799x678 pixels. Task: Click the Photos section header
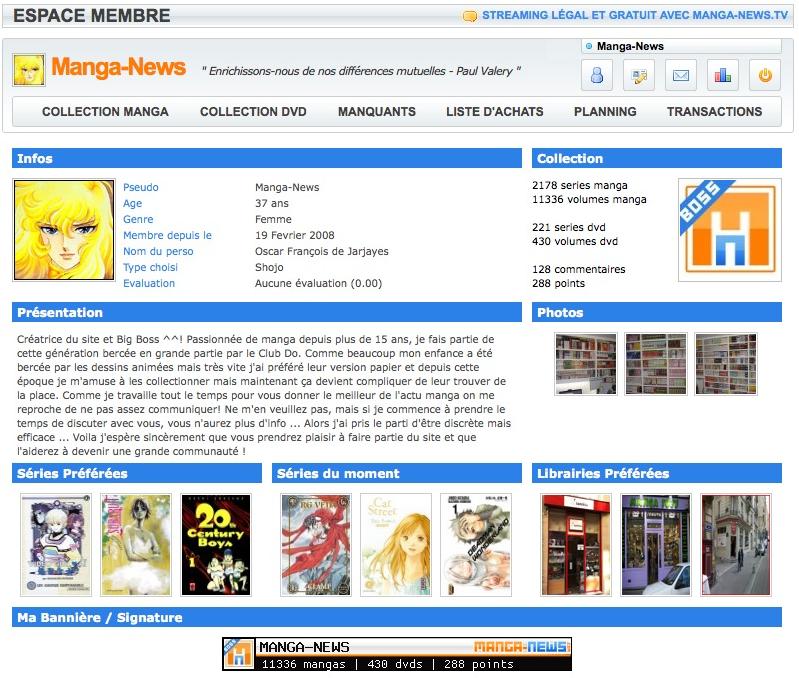656,312
